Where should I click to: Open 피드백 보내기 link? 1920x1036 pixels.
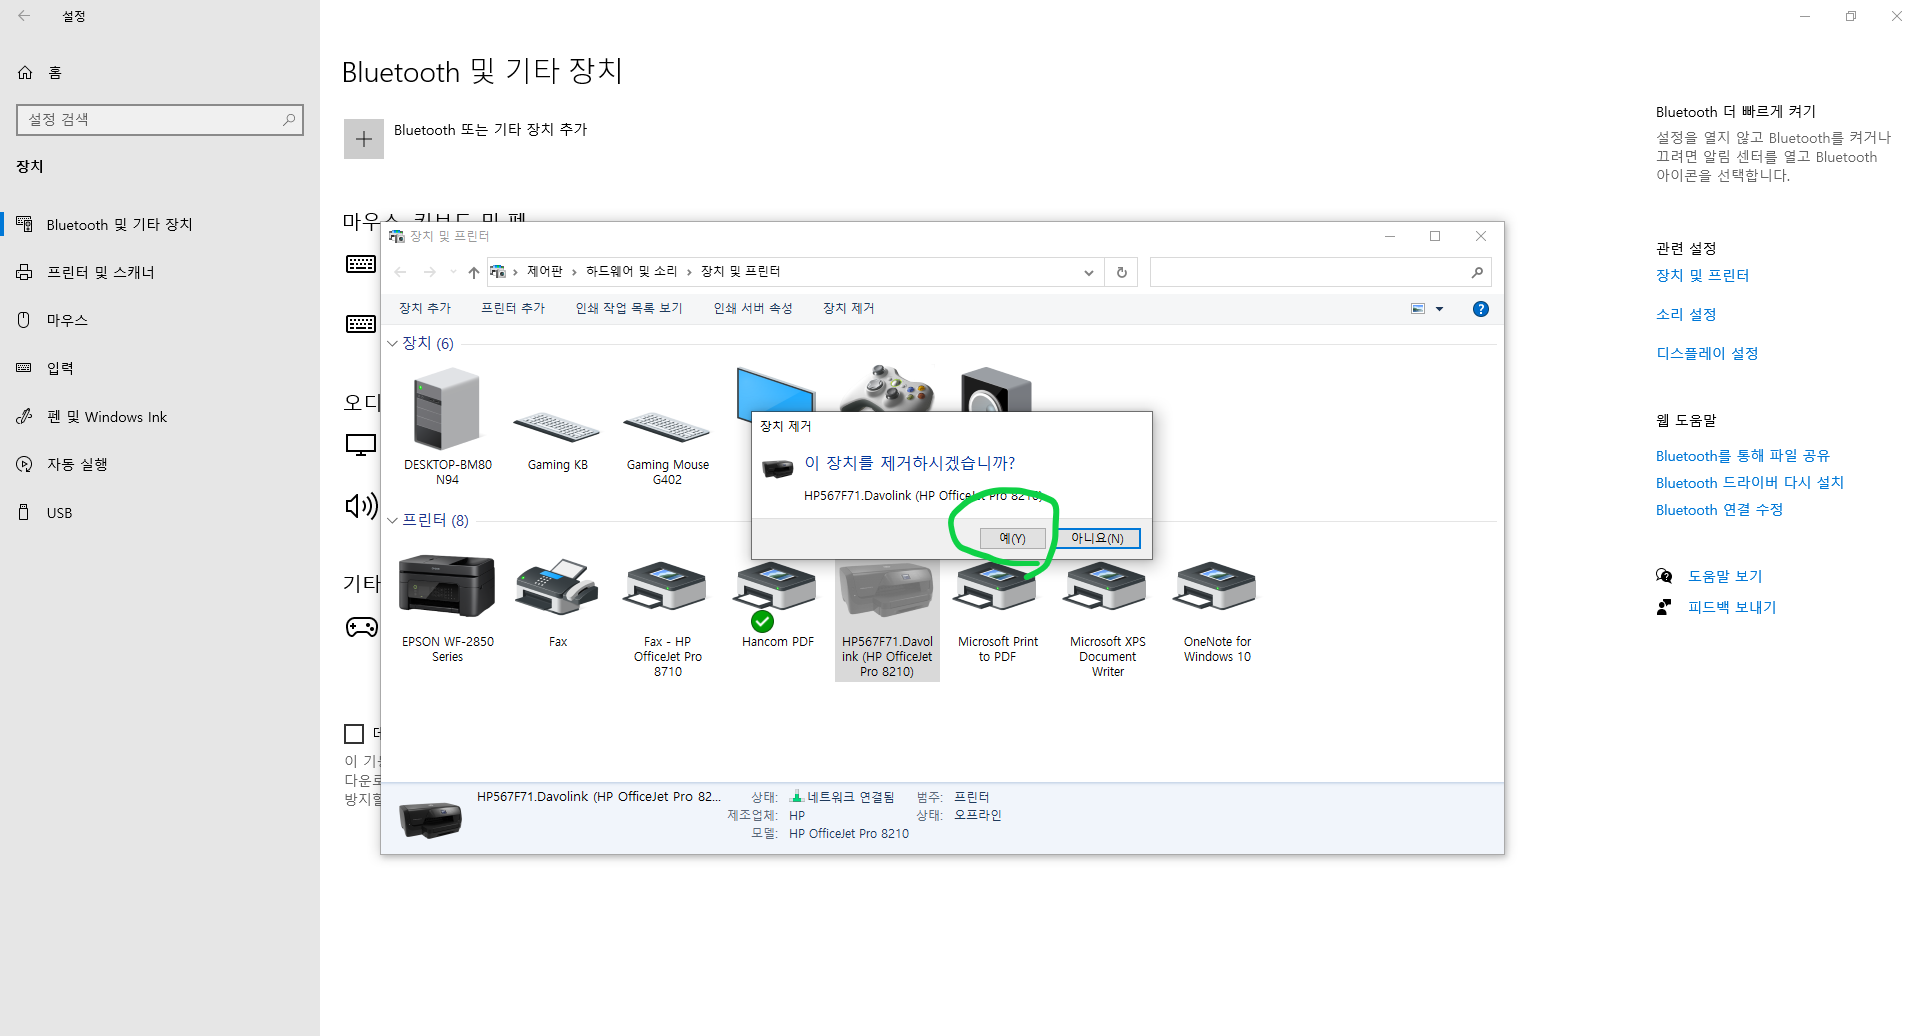coord(1732,607)
